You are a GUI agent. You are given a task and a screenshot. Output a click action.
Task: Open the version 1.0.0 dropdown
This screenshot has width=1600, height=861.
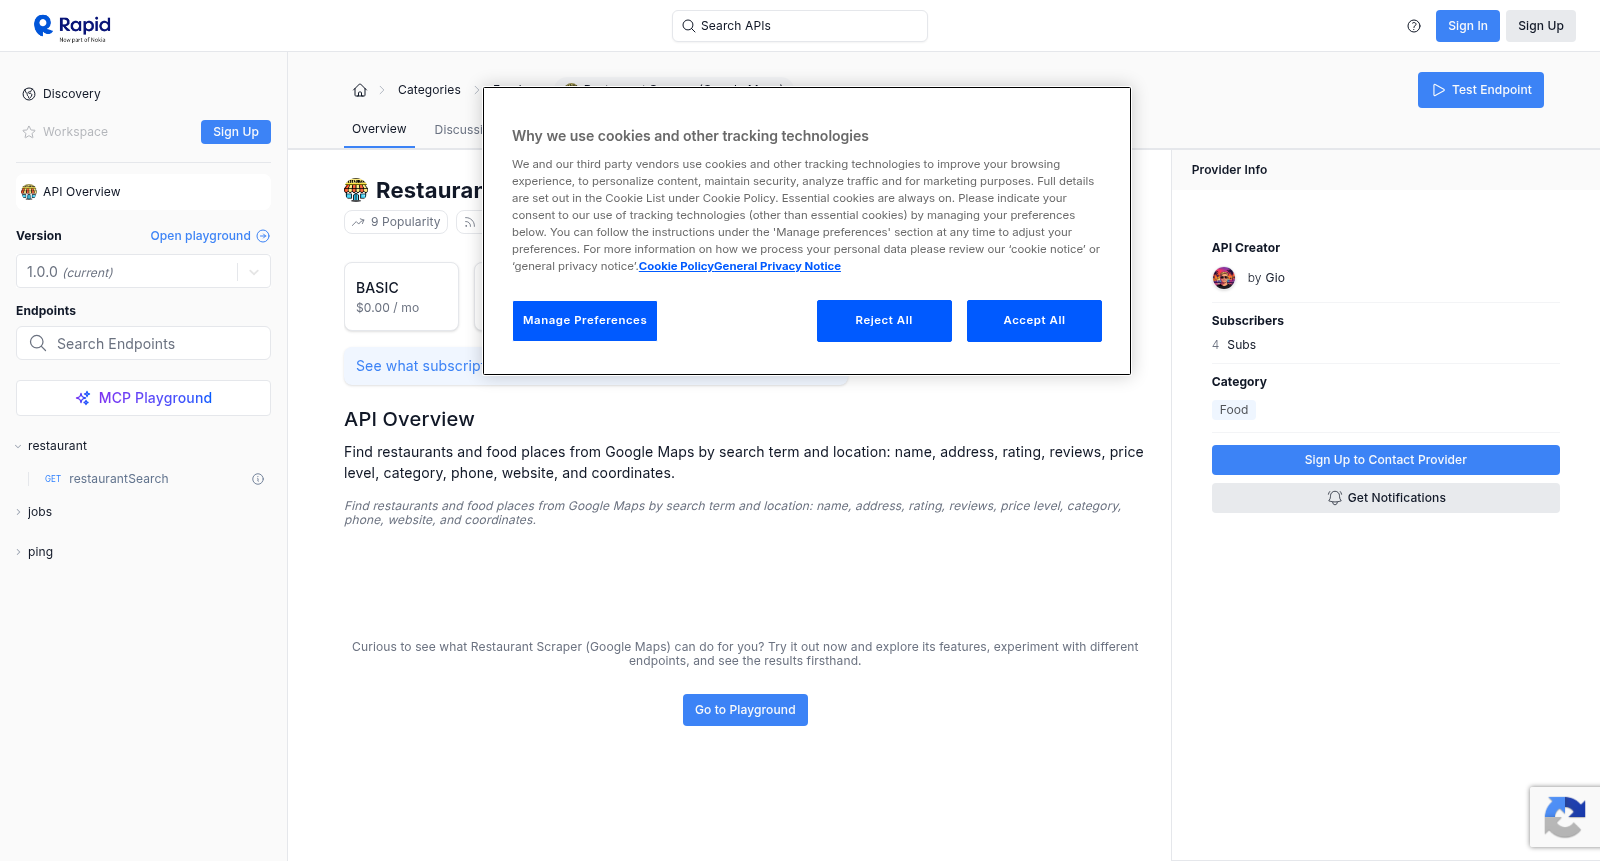143,272
